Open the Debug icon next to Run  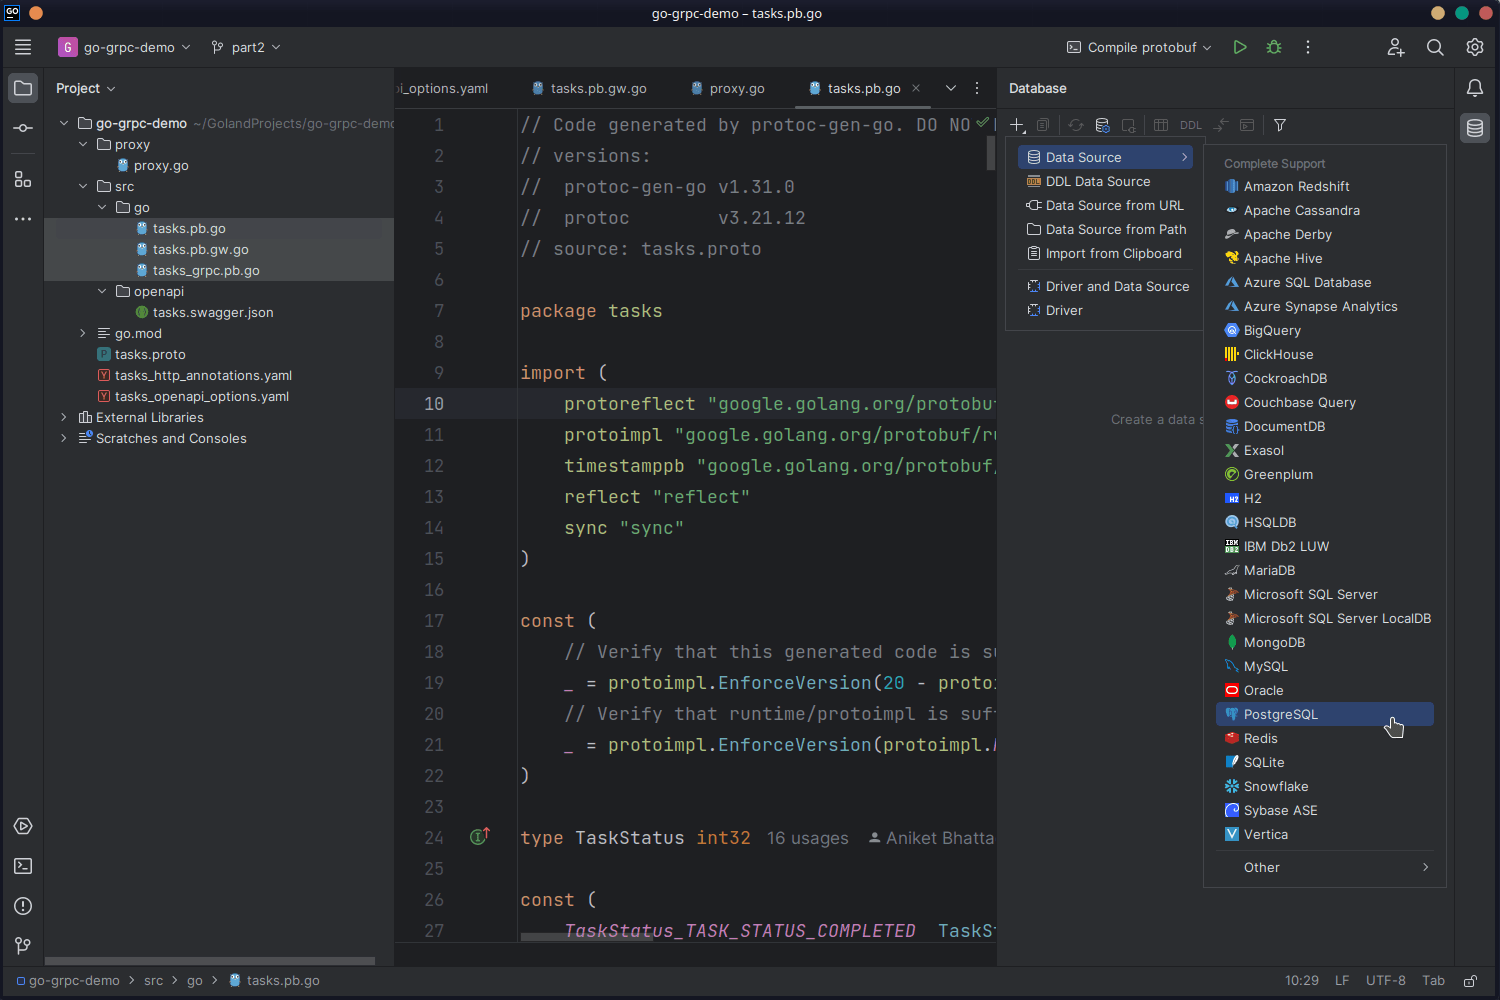pos(1273,47)
